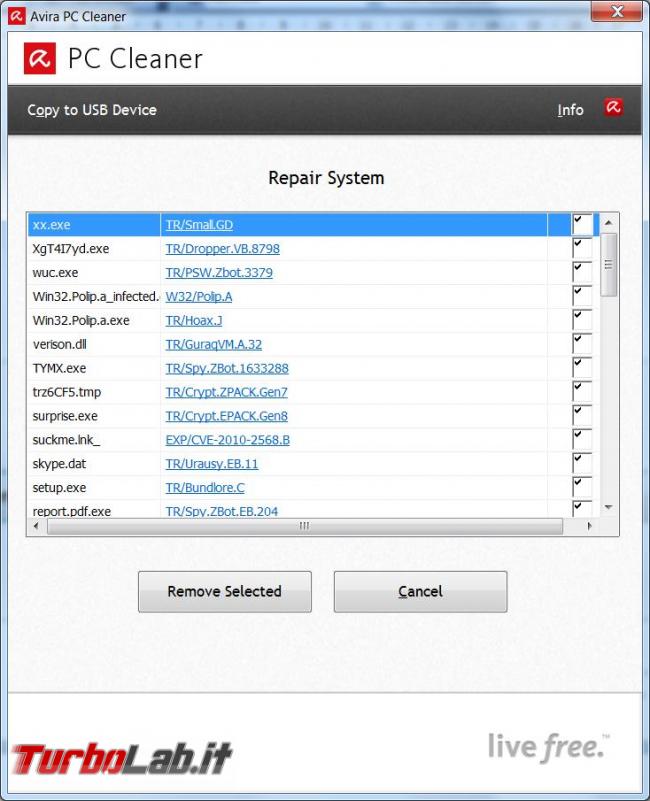Click the Cancel button
The image size is (650, 801).
point(421,592)
